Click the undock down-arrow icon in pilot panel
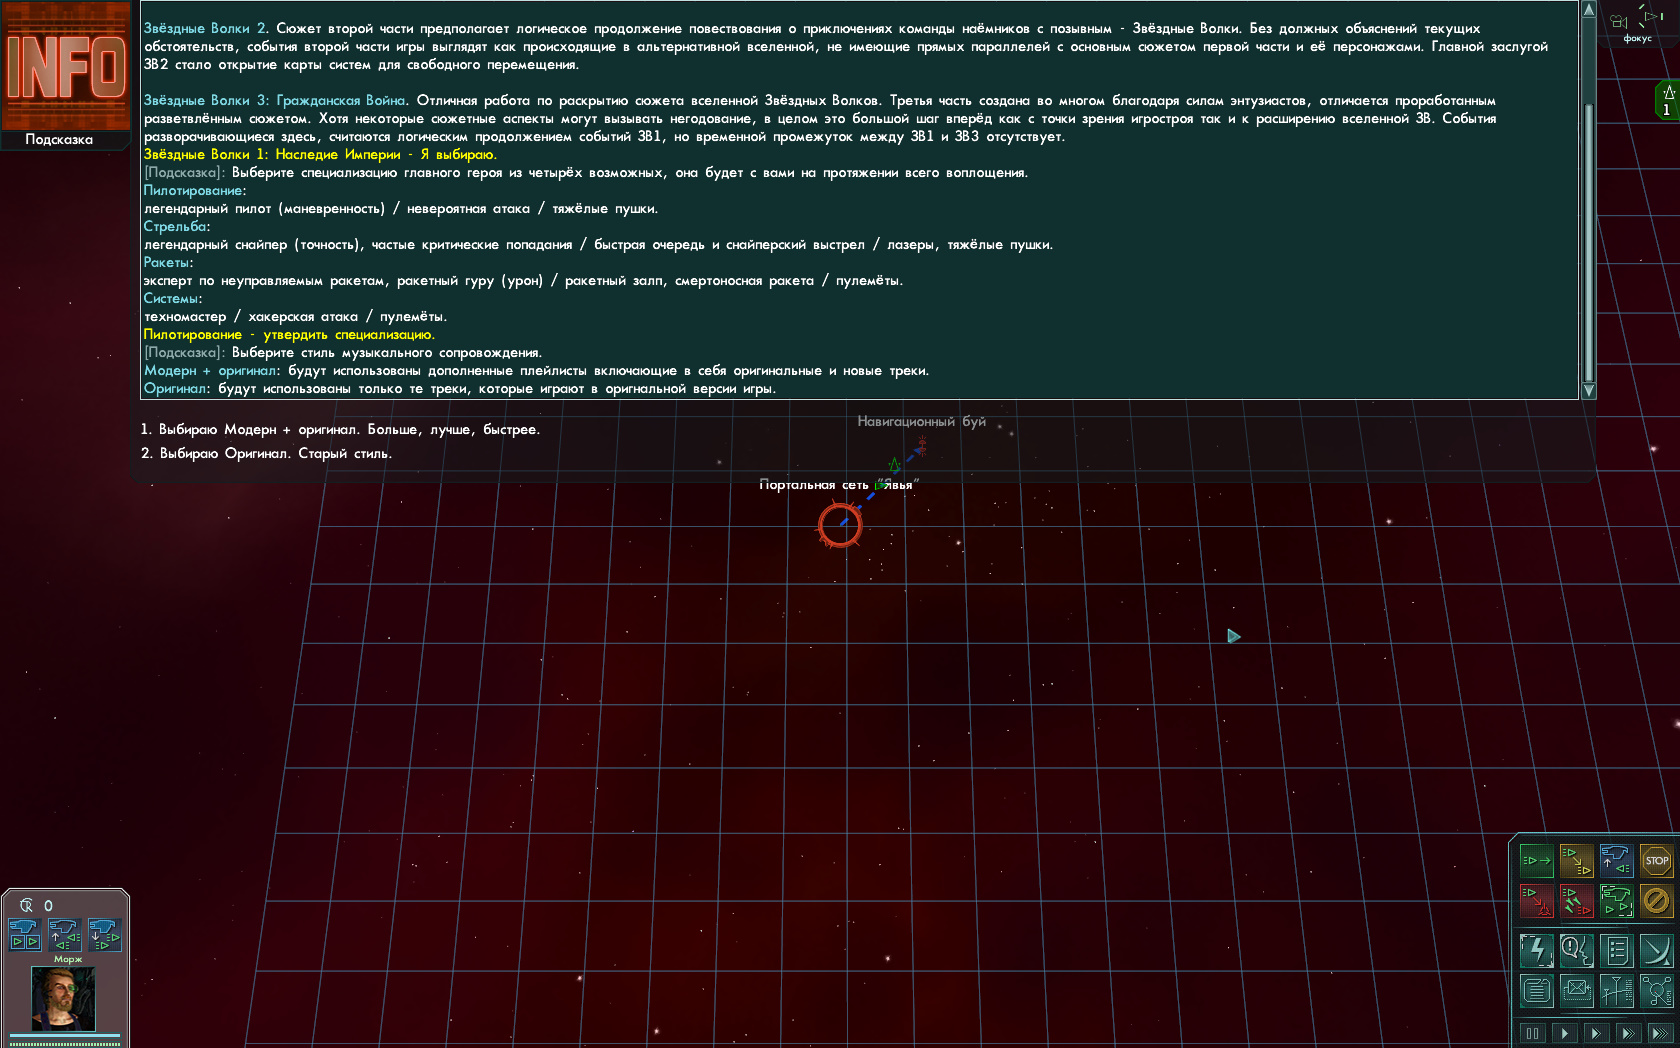The height and width of the screenshot is (1048, 1680). point(105,935)
